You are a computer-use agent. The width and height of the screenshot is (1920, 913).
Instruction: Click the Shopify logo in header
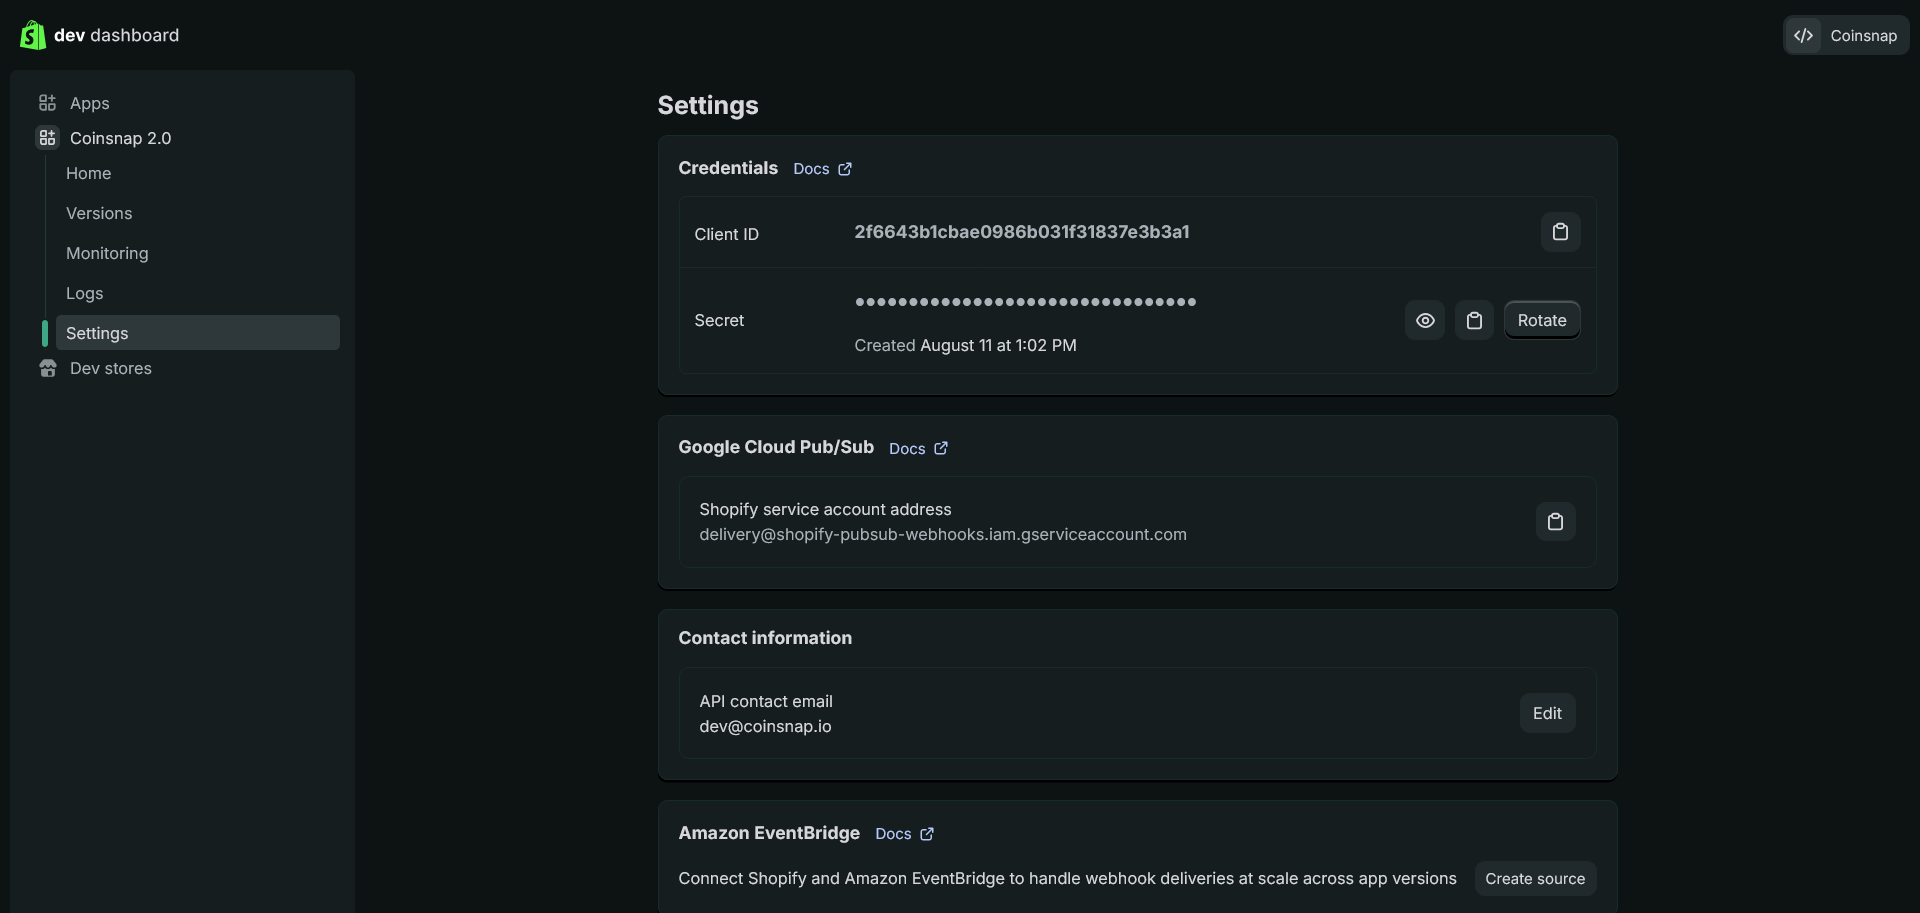pyautogui.click(x=32, y=35)
